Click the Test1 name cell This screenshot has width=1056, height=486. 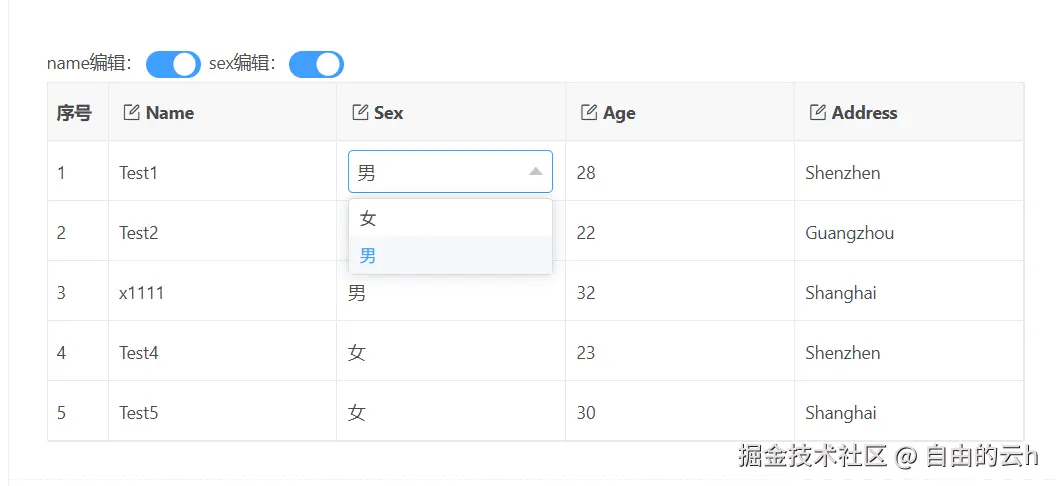[x=222, y=171]
